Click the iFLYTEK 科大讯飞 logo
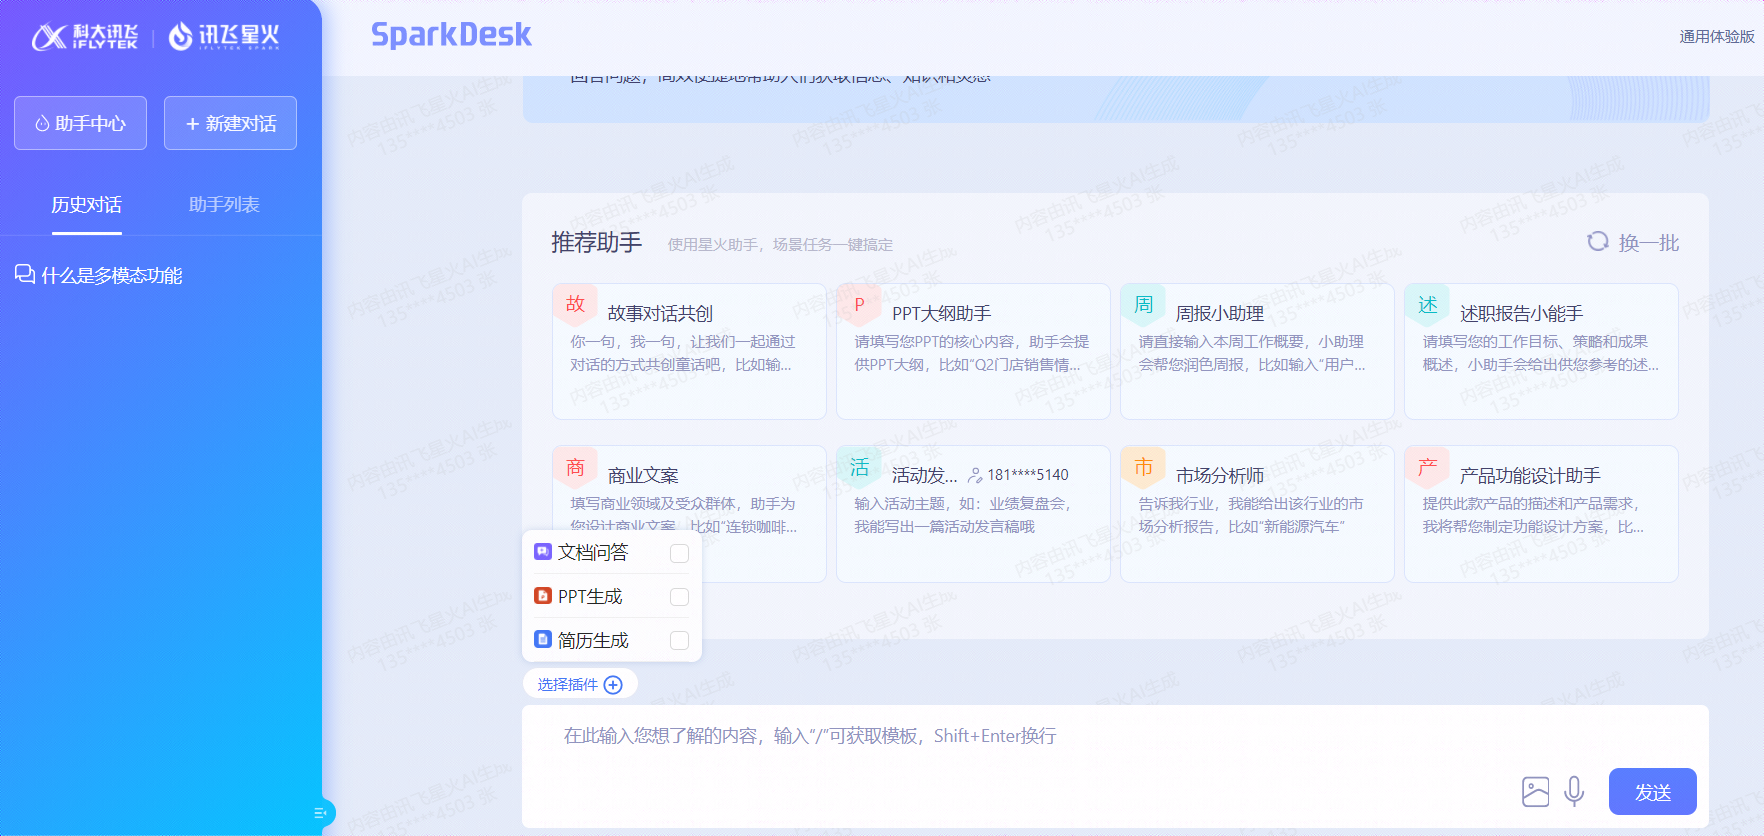Image resolution: width=1764 pixels, height=836 pixels. (x=85, y=38)
